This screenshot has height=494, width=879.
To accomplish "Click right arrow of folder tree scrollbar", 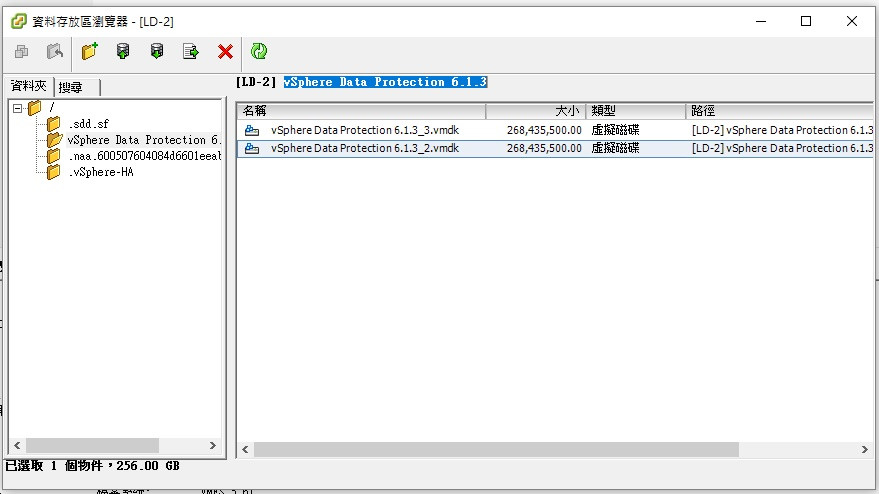I will [x=212, y=445].
